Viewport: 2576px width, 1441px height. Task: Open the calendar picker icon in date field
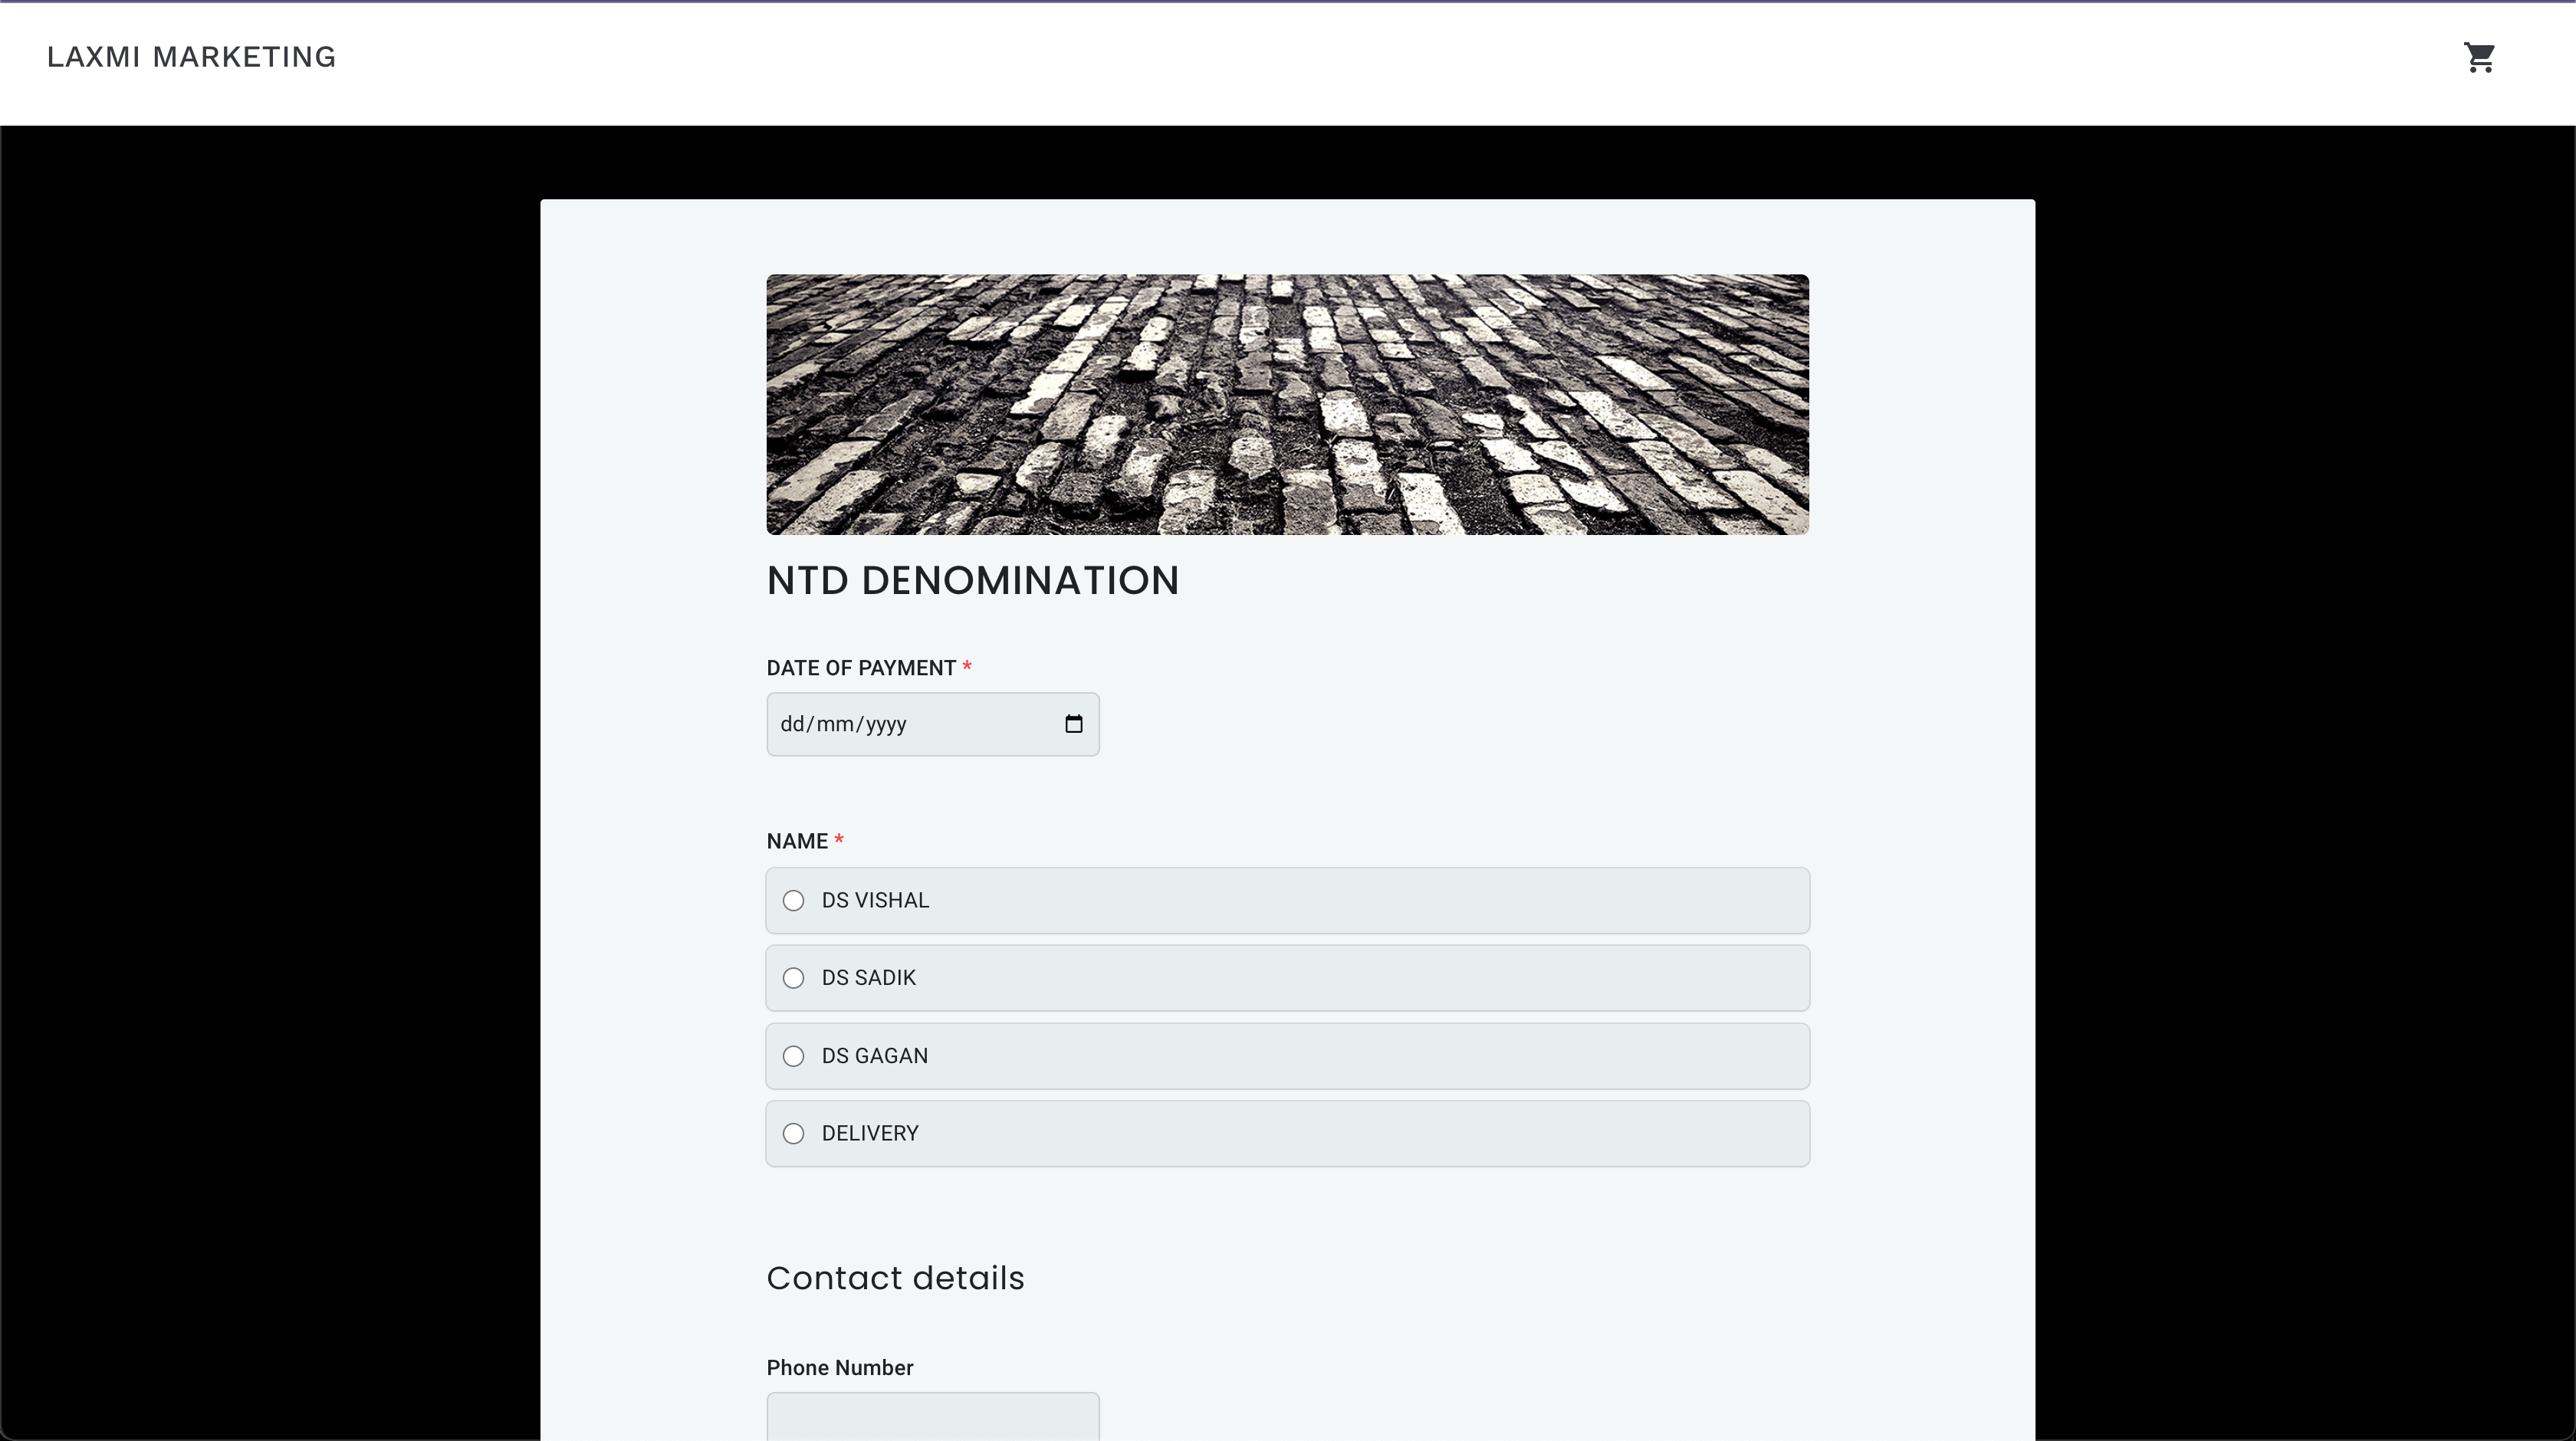(x=1073, y=724)
